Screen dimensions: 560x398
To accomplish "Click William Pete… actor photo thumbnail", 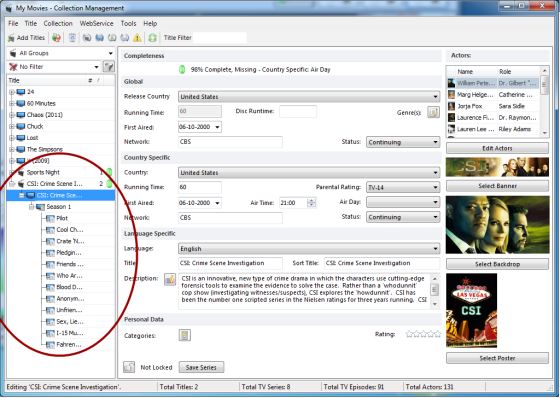I will 451,83.
